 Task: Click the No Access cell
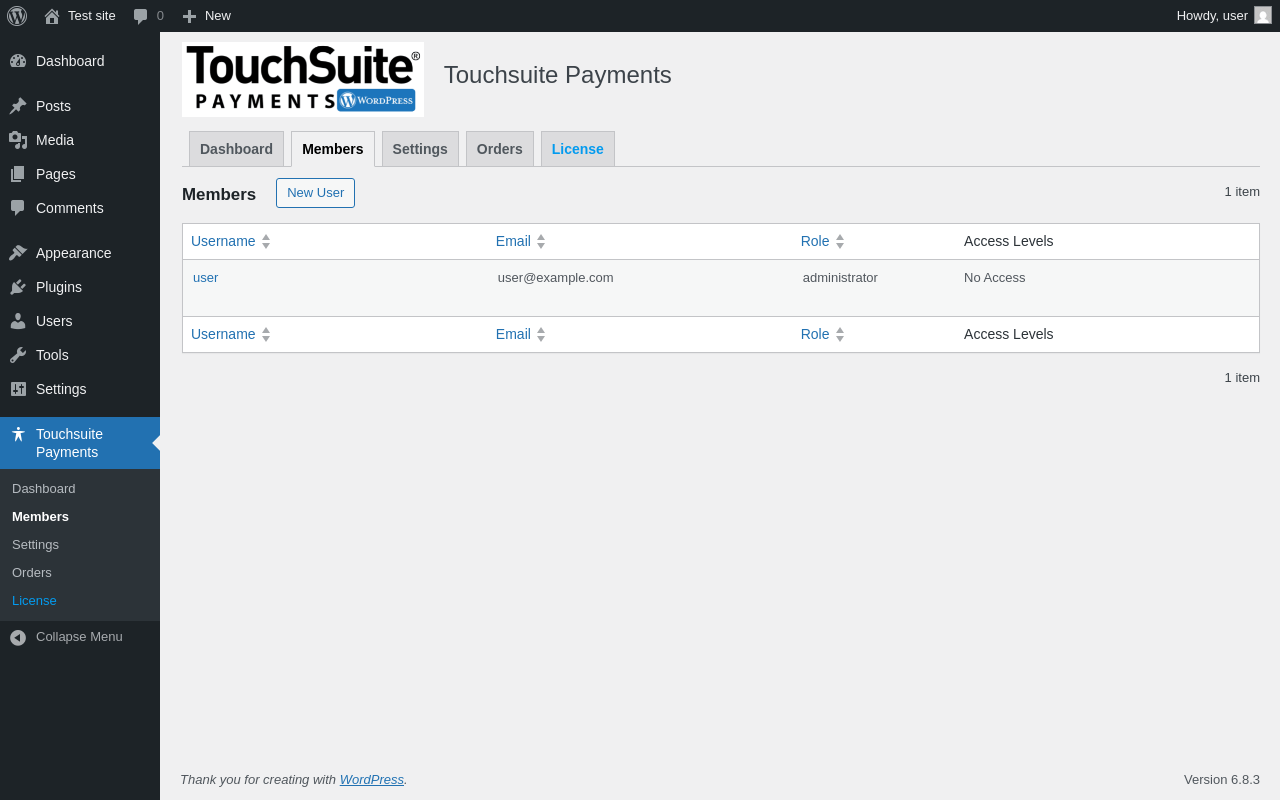pos(994,278)
